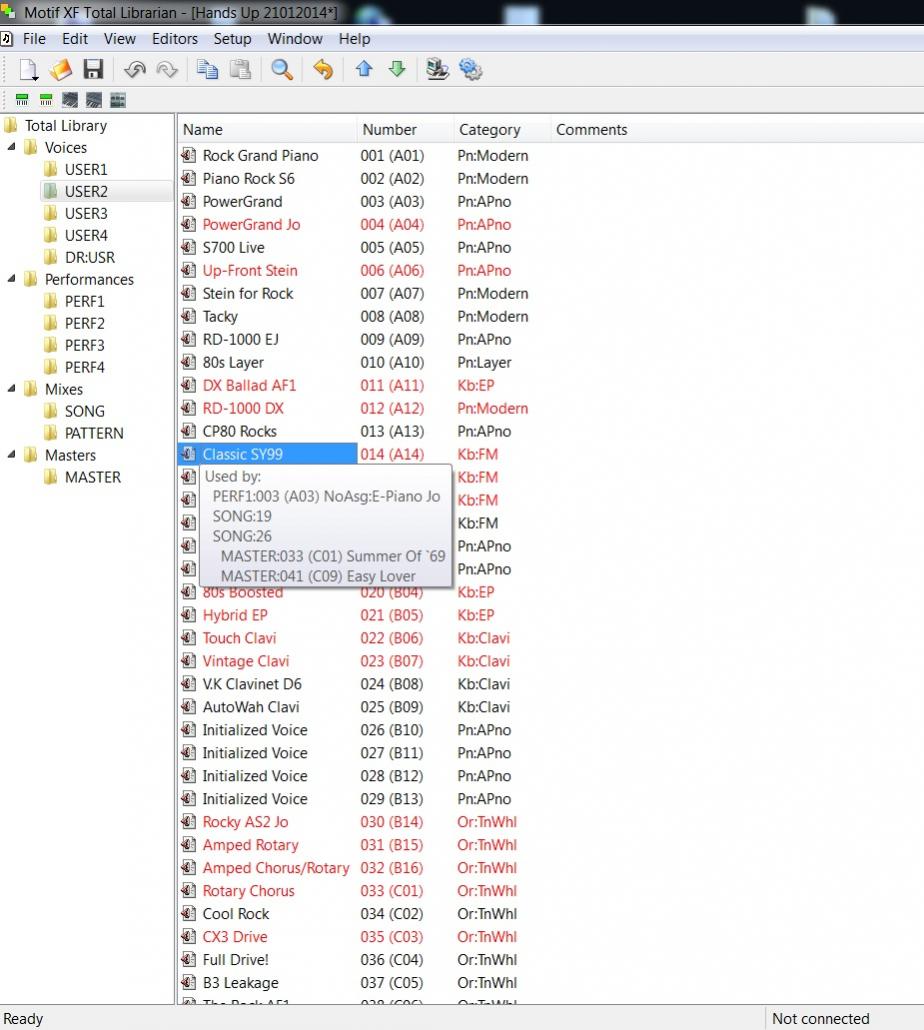The image size is (924, 1030).
Task: Click the Redo arrow icon
Action: tap(167, 70)
